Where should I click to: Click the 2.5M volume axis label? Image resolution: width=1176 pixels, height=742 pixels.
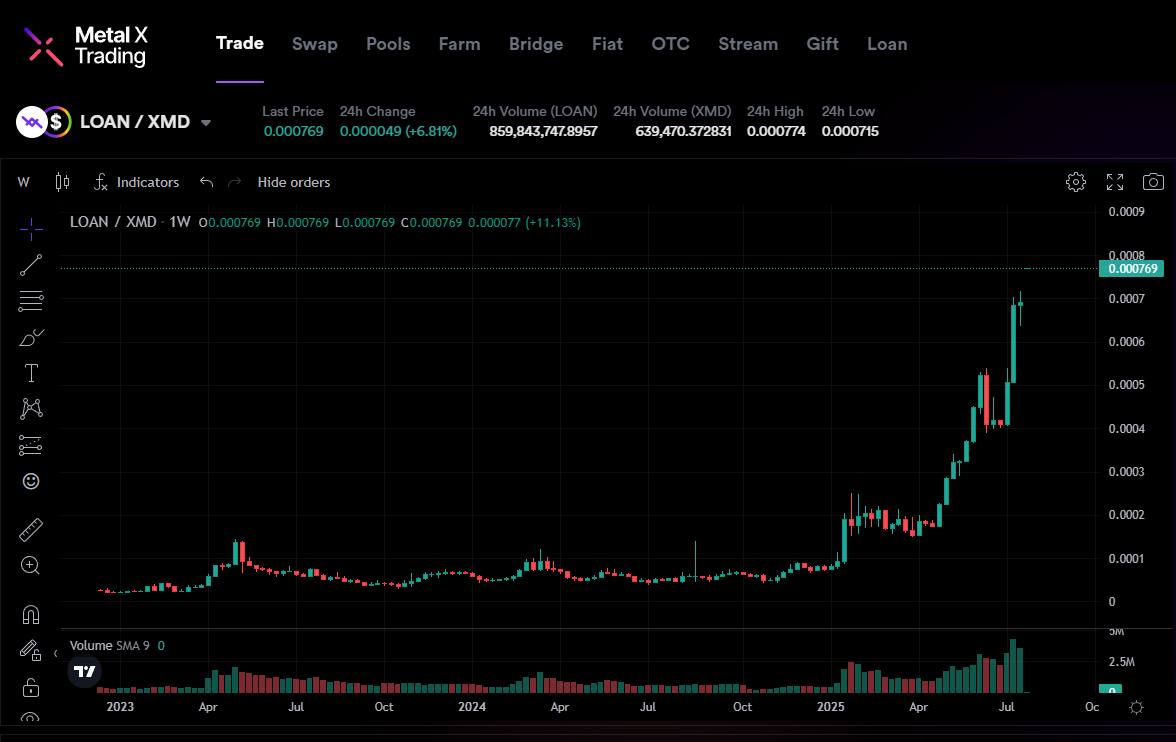(1121, 662)
